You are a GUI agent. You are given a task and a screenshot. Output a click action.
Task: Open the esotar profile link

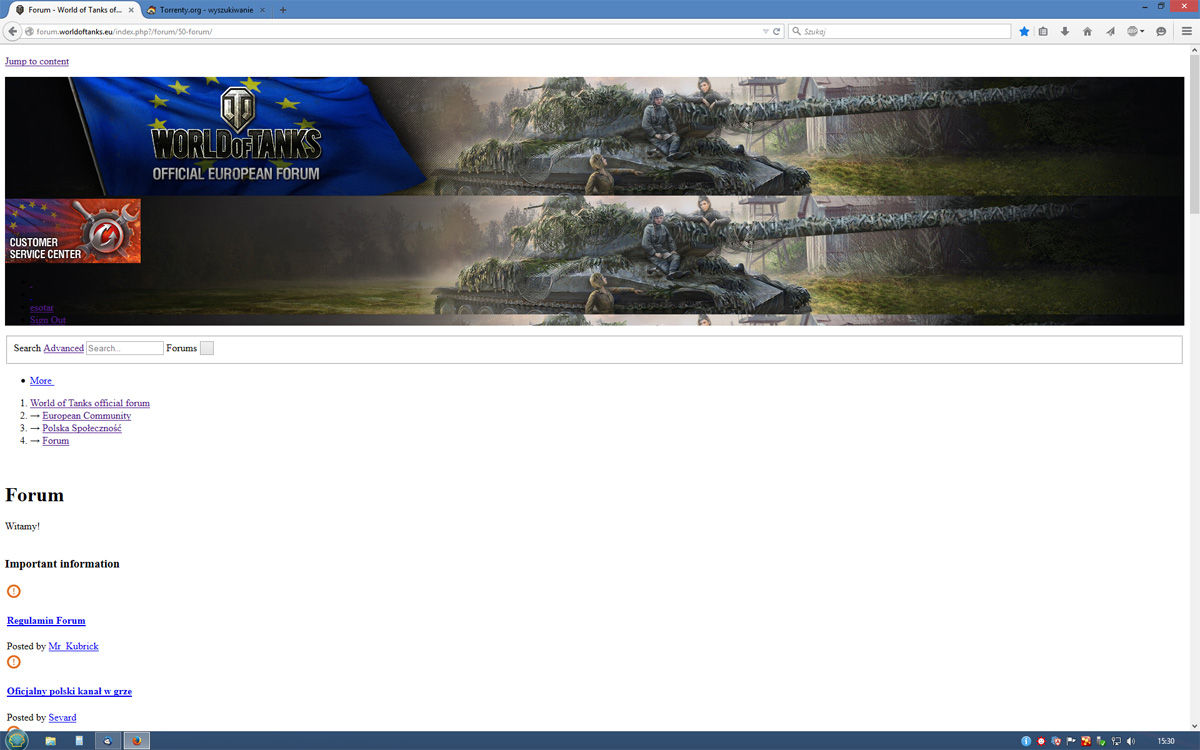click(x=42, y=308)
